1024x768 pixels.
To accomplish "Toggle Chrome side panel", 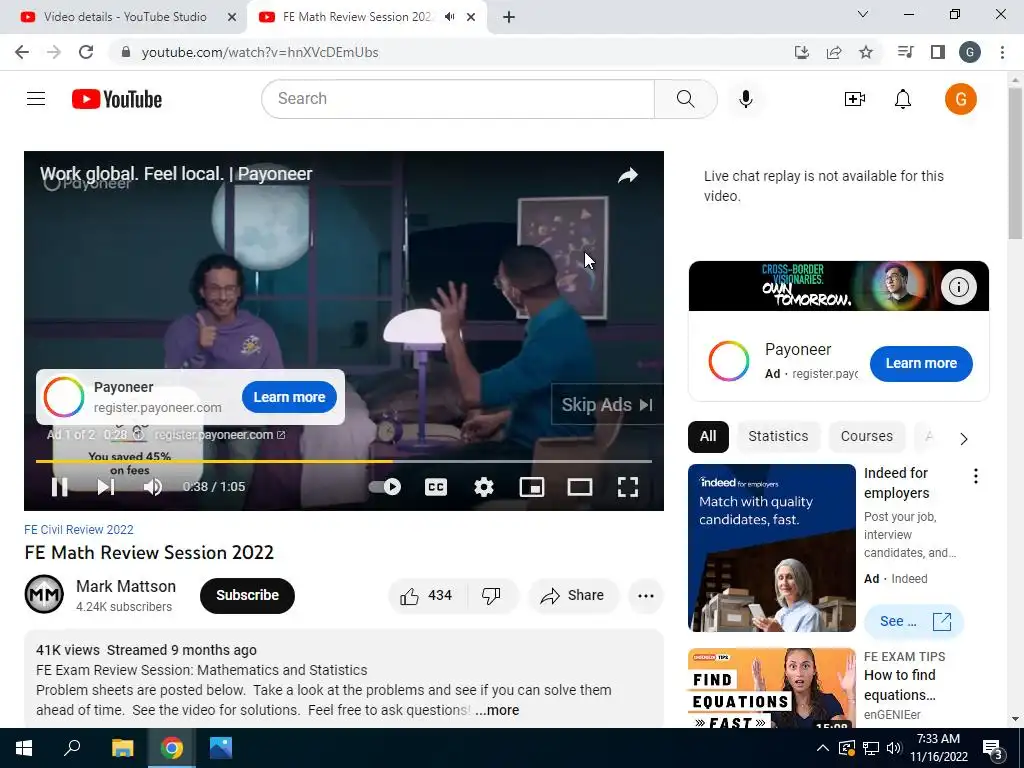I will point(938,52).
